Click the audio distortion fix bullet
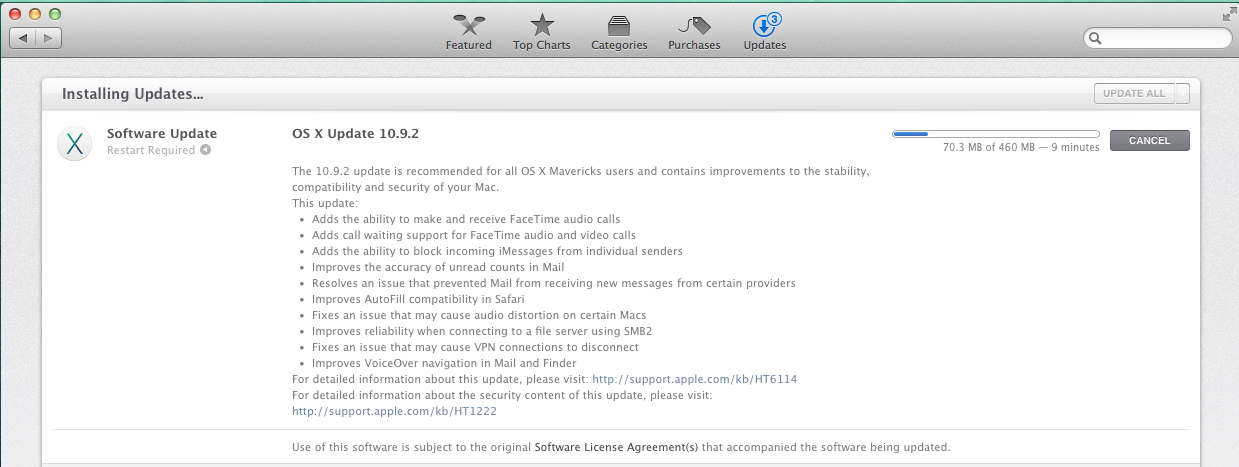This screenshot has width=1239, height=467. 479,315
